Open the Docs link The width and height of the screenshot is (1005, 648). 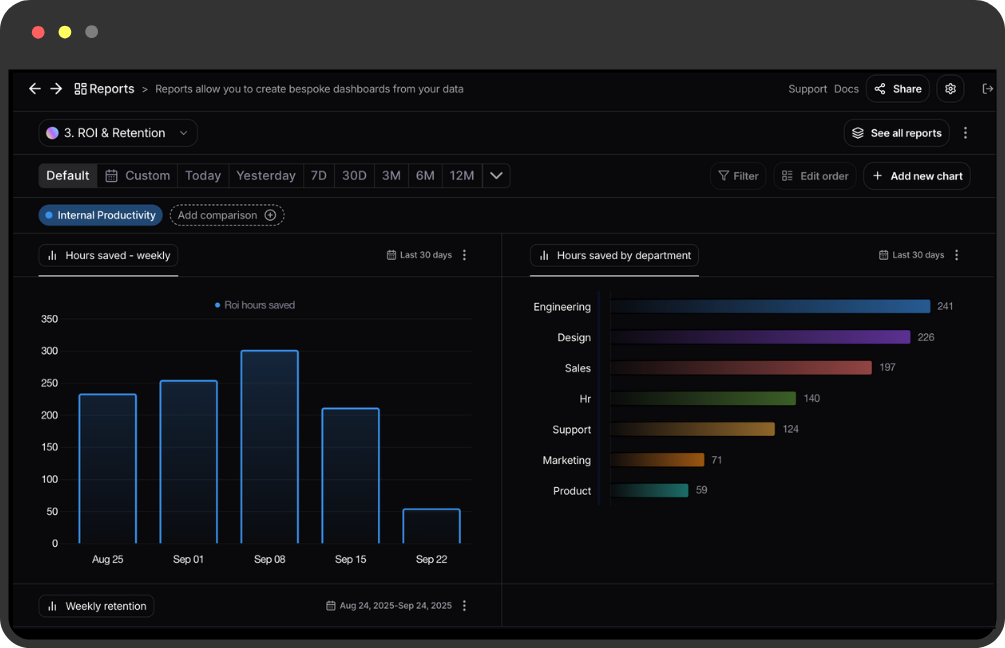(846, 89)
